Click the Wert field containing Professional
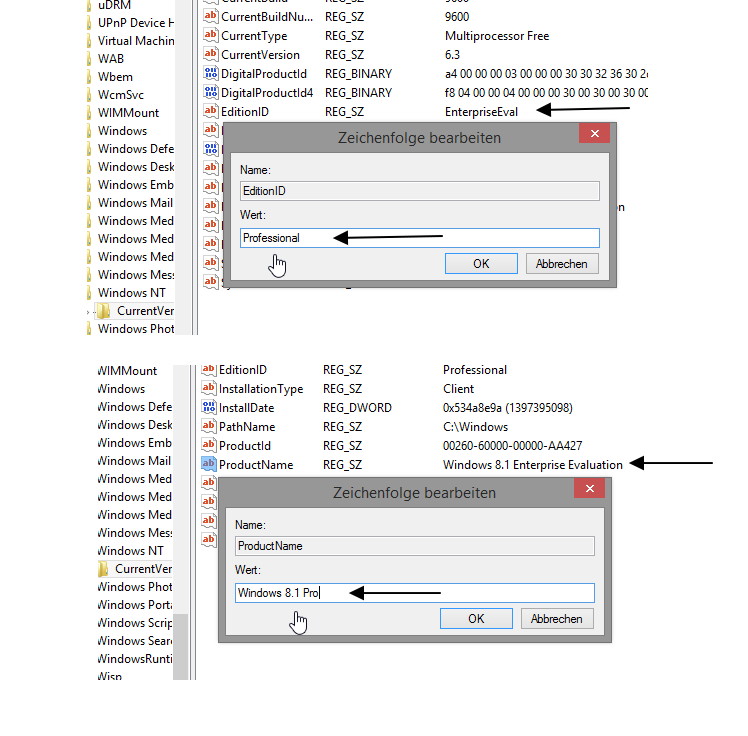The width and height of the screenshot is (748, 736). point(420,238)
